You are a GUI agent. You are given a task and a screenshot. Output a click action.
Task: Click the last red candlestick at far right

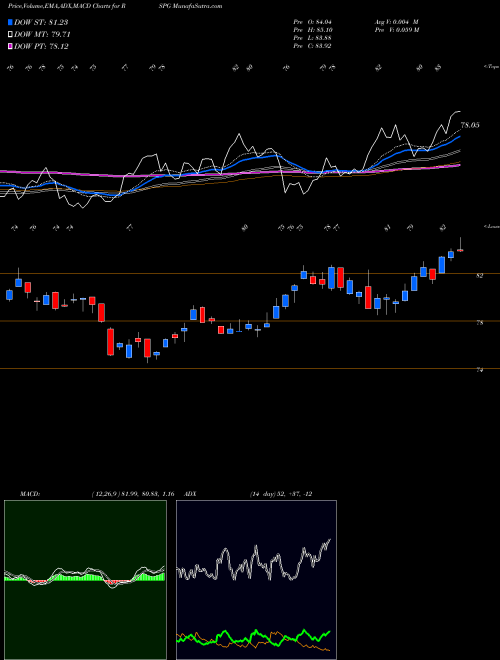(x=460, y=250)
